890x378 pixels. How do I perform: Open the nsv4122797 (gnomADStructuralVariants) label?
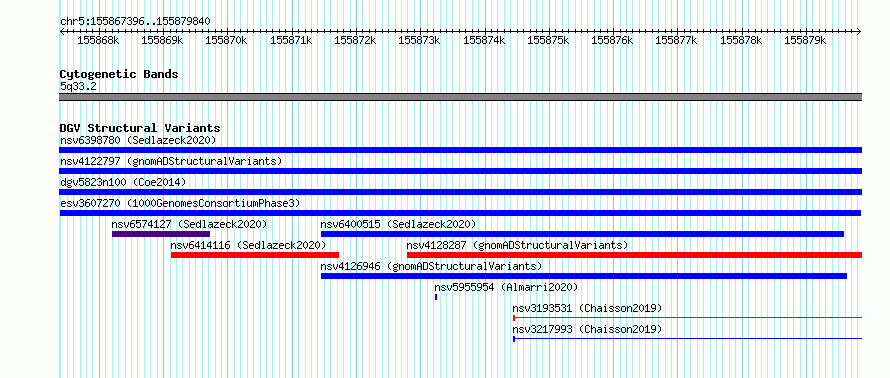tap(171, 161)
